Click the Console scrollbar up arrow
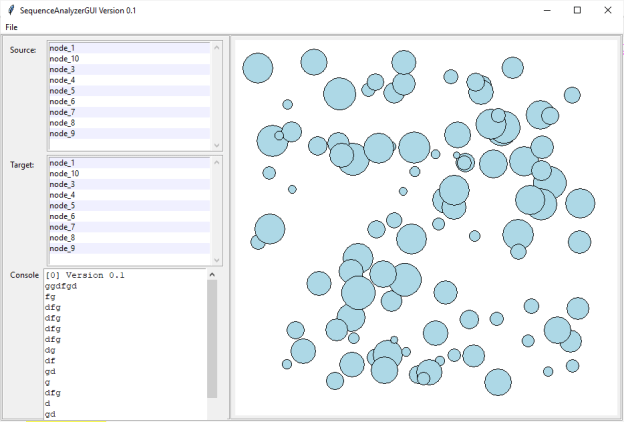This screenshot has height=422, width=624. (212, 274)
